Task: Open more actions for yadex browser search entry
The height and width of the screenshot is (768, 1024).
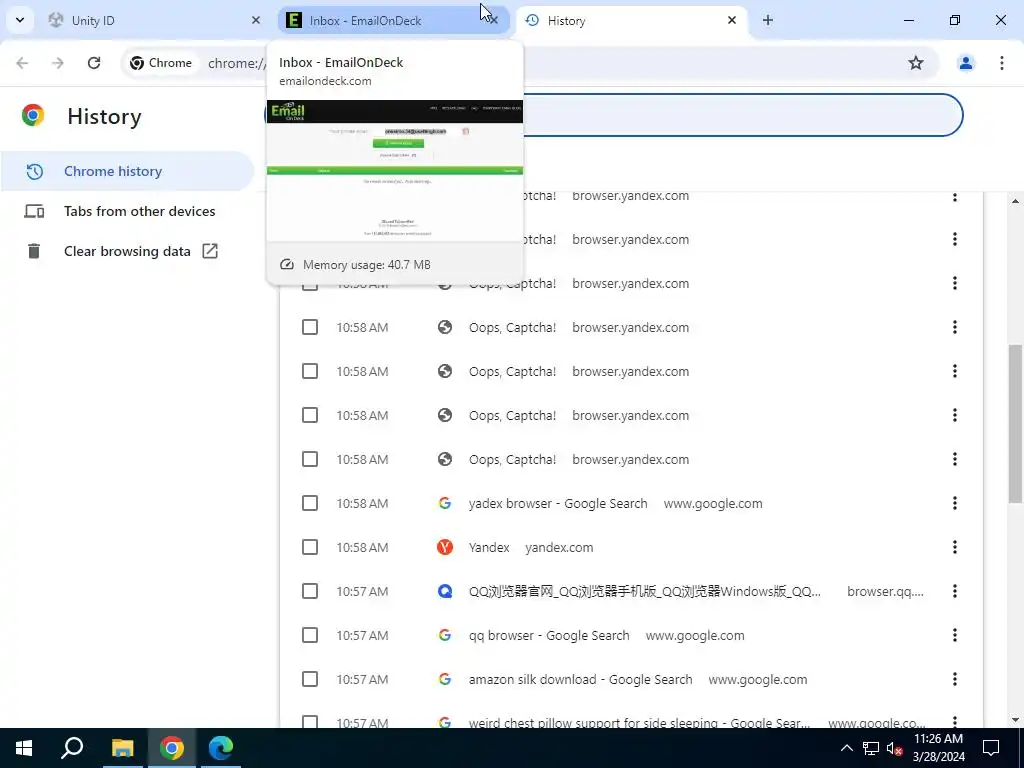Action: tap(955, 503)
